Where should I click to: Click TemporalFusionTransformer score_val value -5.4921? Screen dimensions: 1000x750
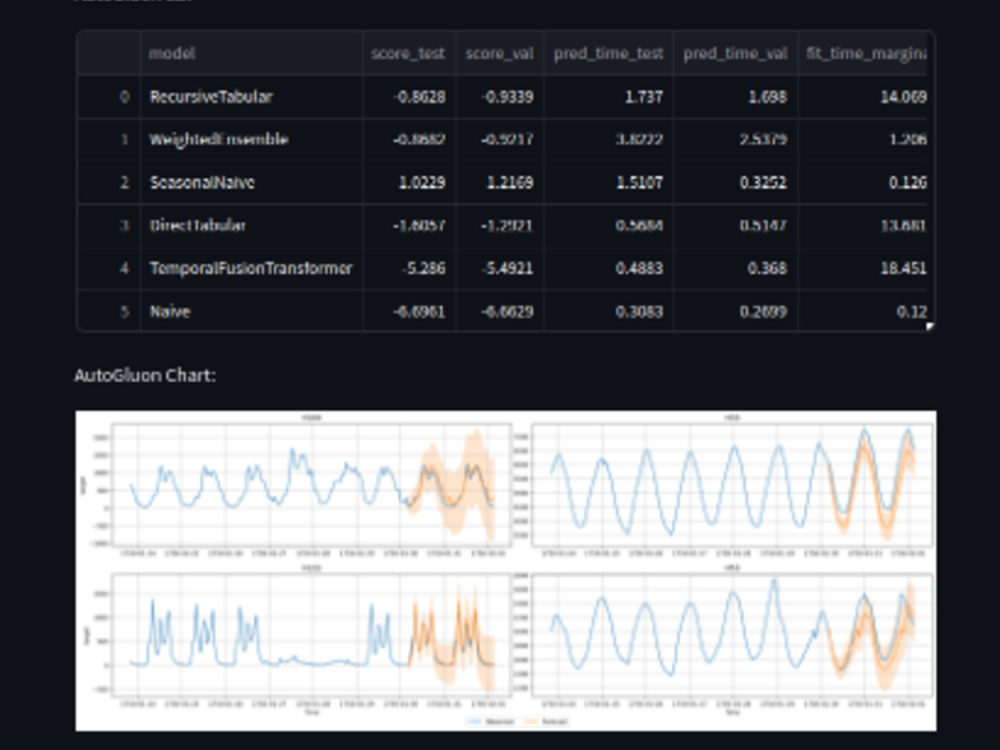[x=499, y=268]
